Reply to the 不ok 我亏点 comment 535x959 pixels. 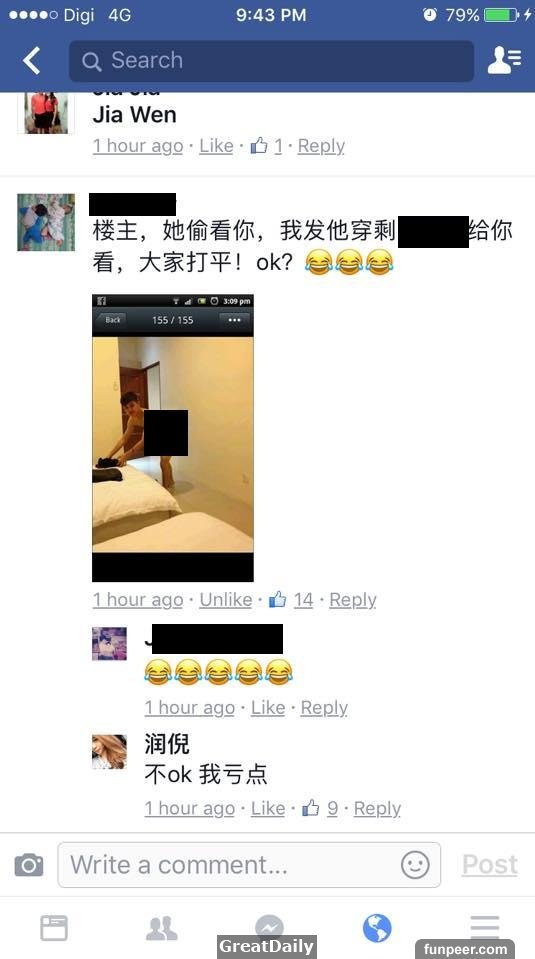377,809
